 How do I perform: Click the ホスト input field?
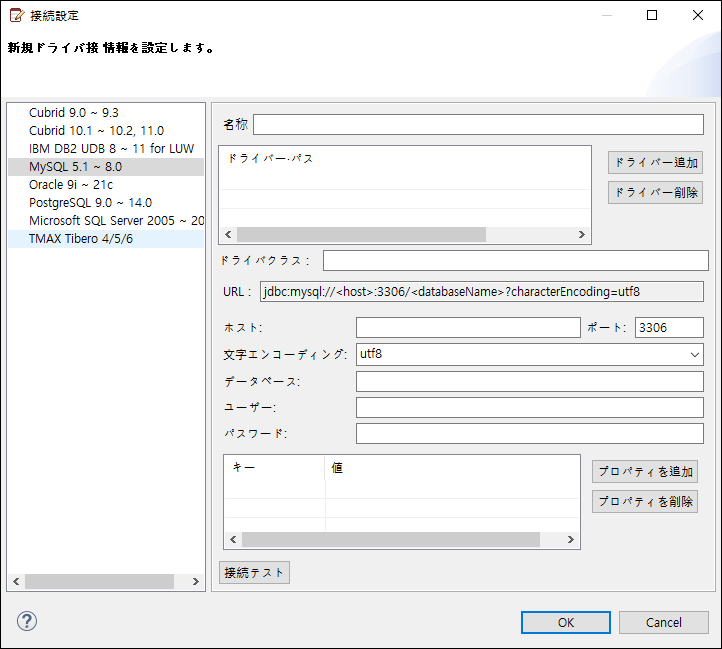[x=468, y=327]
